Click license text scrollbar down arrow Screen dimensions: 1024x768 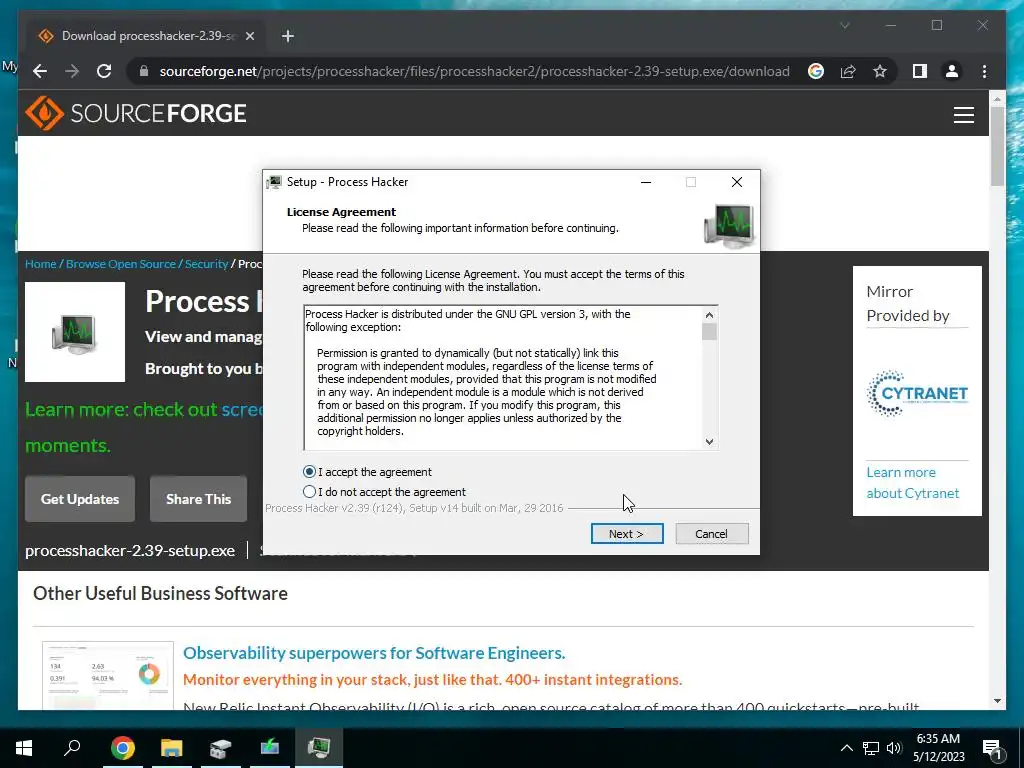pos(709,441)
